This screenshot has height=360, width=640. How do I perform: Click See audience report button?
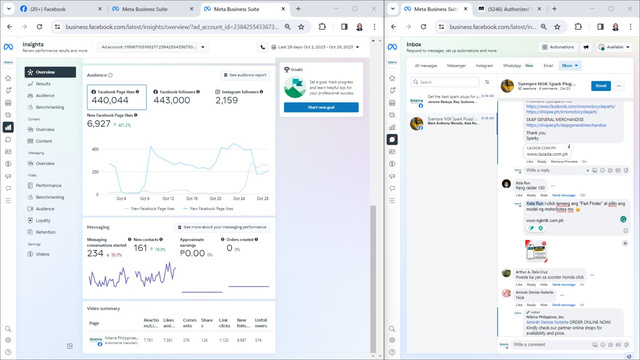(x=246, y=75)
